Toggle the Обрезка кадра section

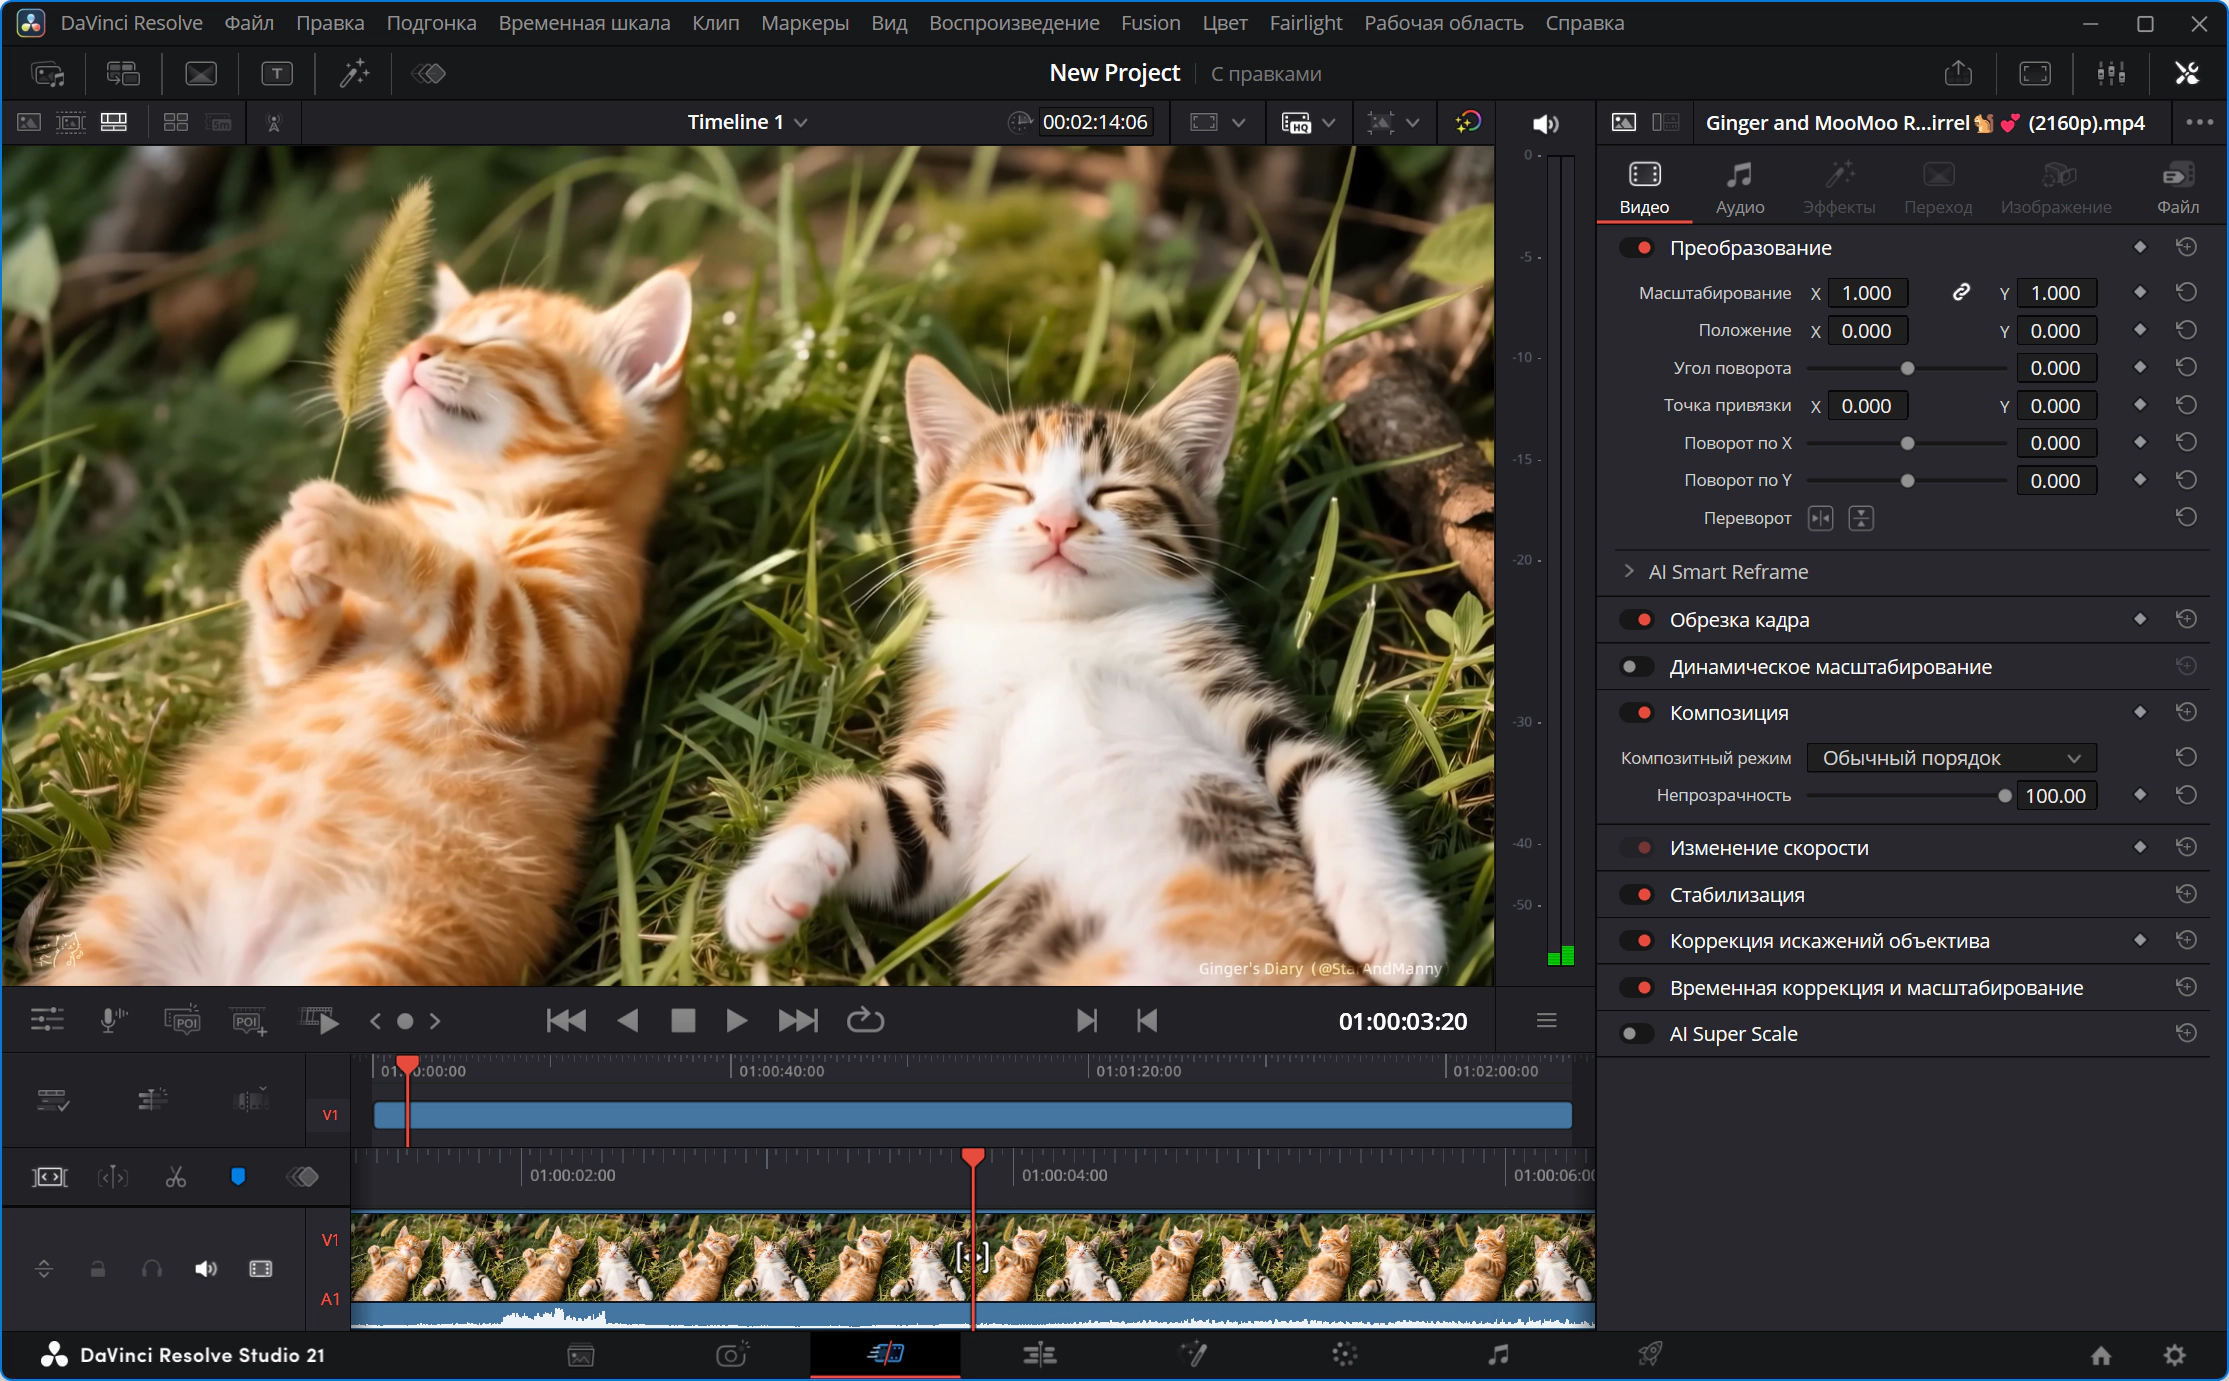1637,620
